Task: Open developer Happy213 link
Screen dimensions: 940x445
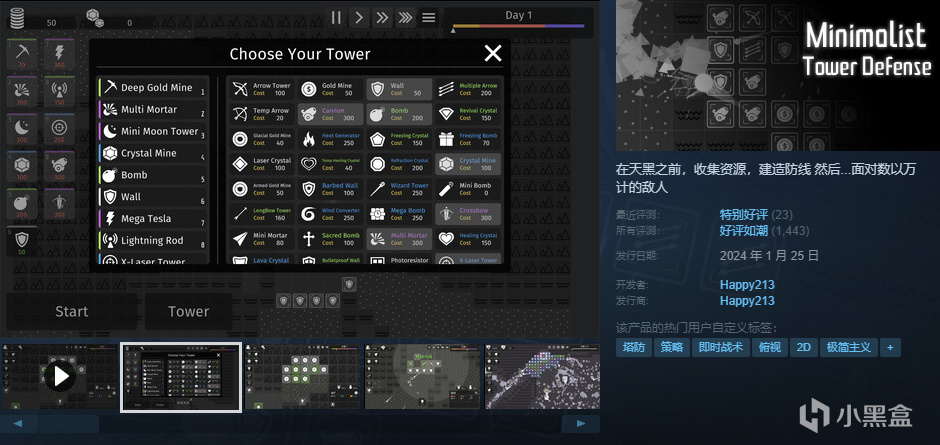Action: [747, 285]
